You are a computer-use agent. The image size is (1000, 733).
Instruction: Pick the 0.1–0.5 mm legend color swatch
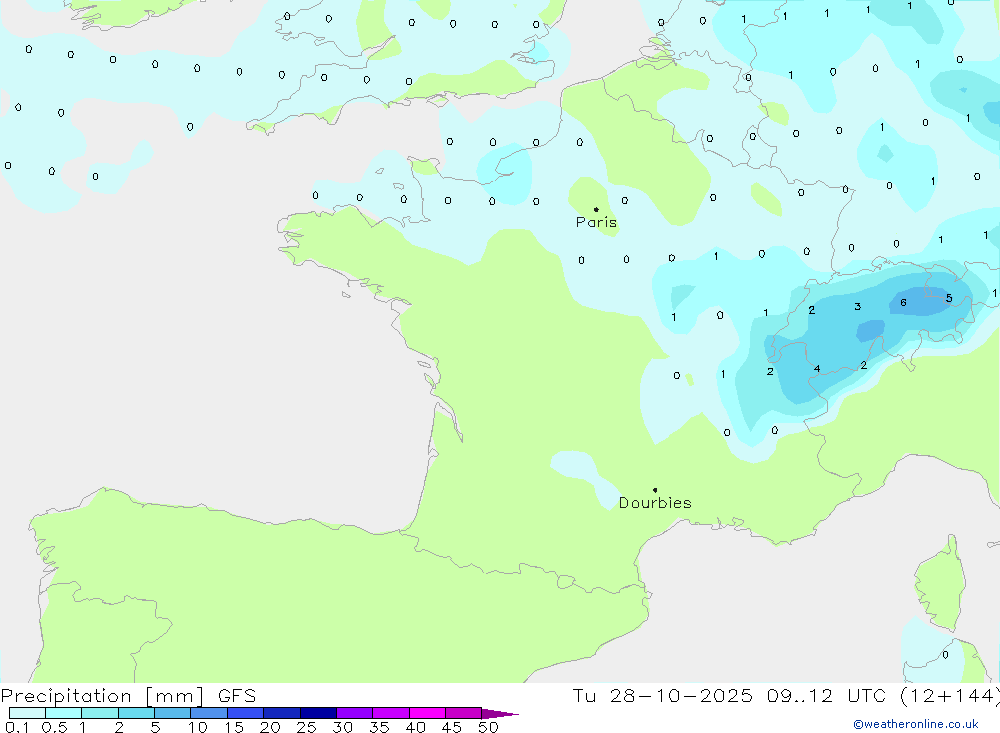[x=27, y=713]
